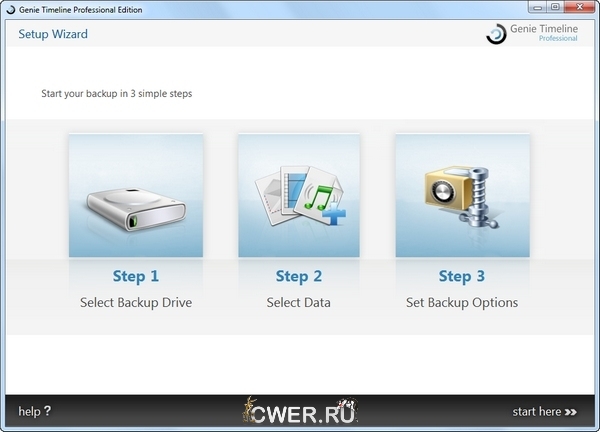This screenshot has height=432, width=600.
Task: Select the Step 2 heading
Action: [x=299, y=276]
